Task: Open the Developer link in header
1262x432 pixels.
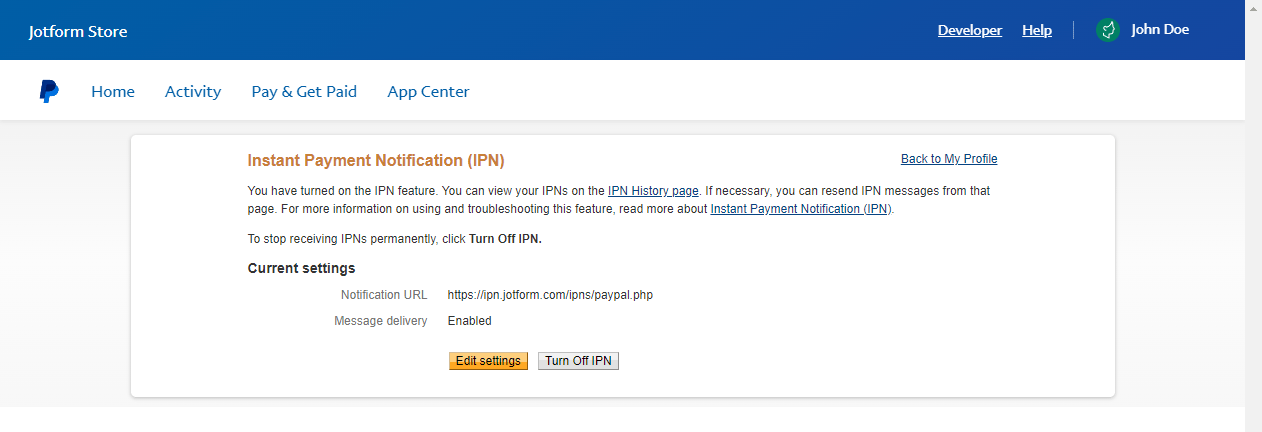Action: 969,30
